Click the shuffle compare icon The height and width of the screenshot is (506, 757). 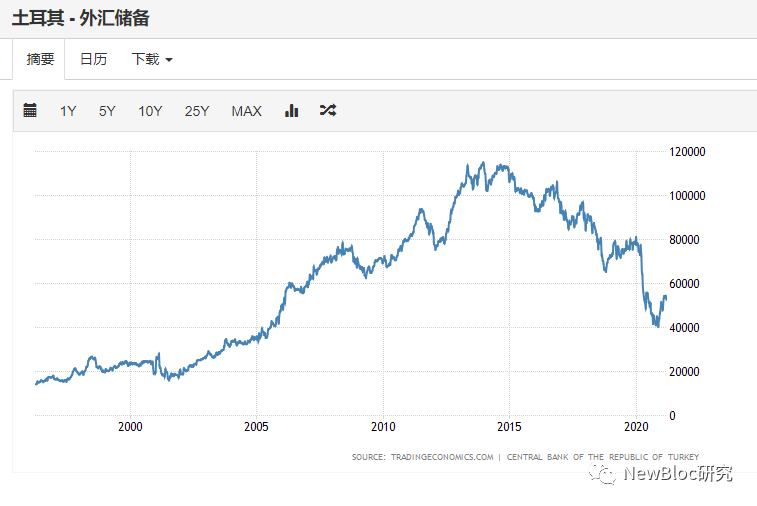click(328, 111)
